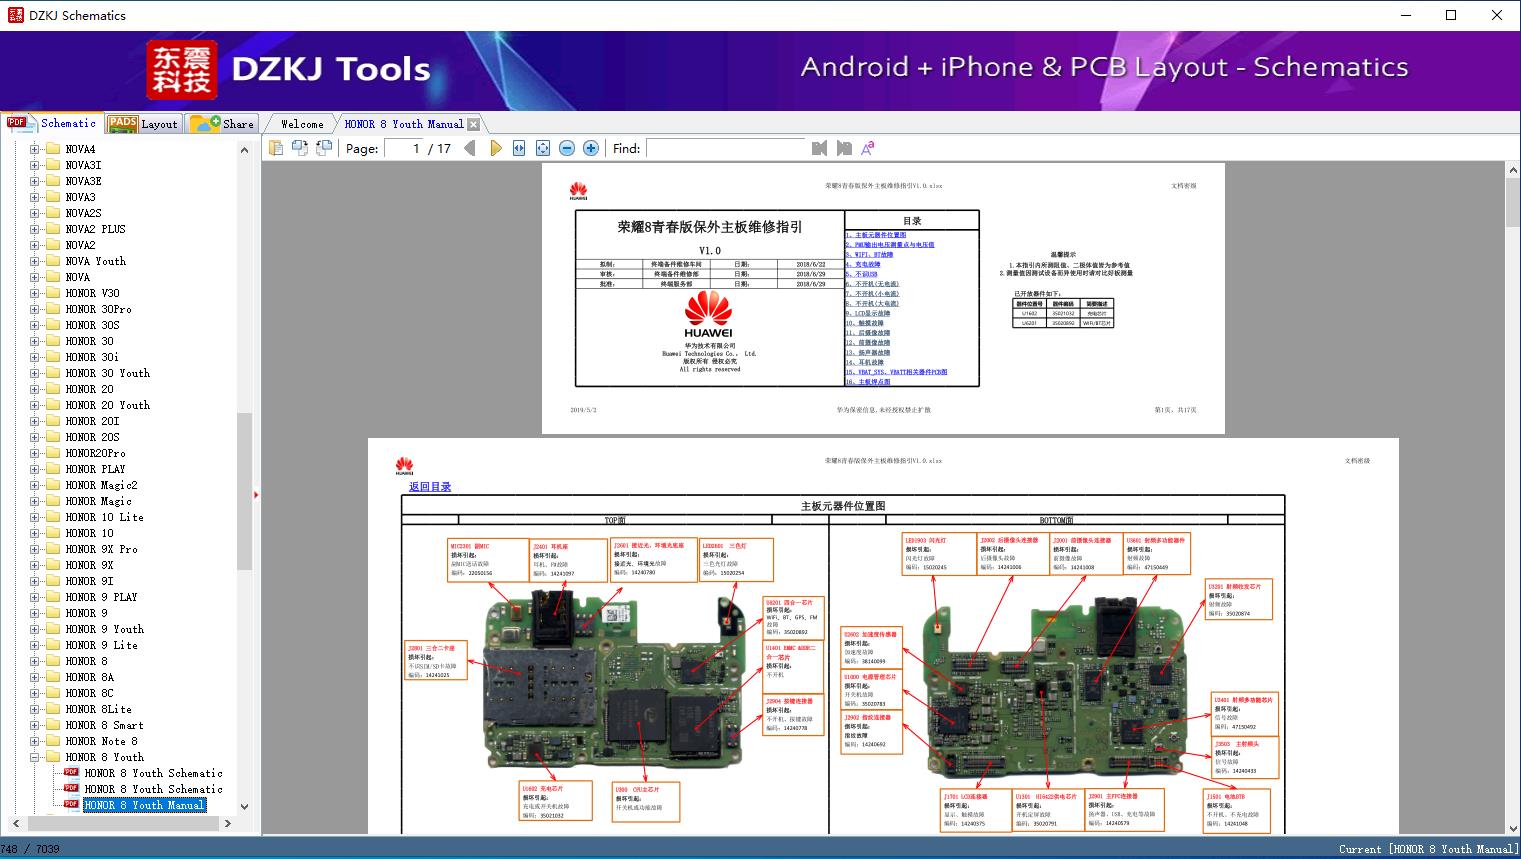This screenshot has height=859, width=1521.
Task: Expand the NOVA2 PLUS tree node
Action: click(x=35, y=229)
